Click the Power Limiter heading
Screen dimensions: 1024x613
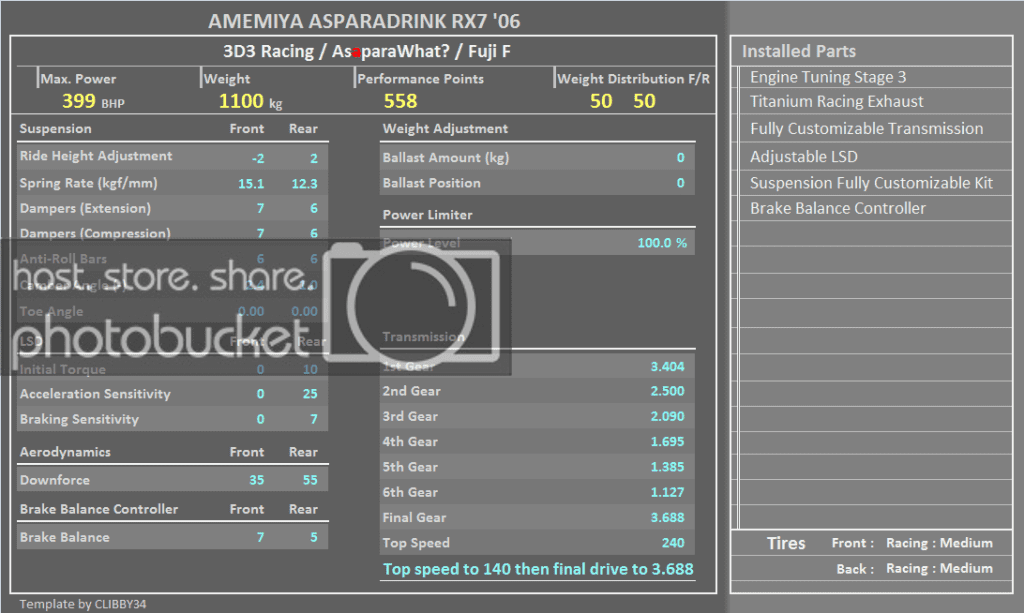coord(427,215)
